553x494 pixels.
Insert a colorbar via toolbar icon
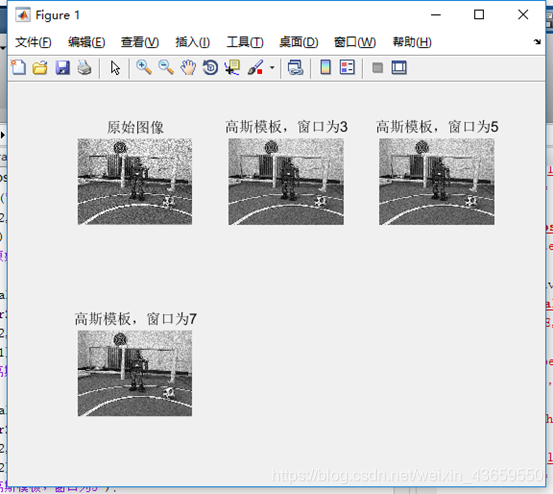tap(326, 67)
